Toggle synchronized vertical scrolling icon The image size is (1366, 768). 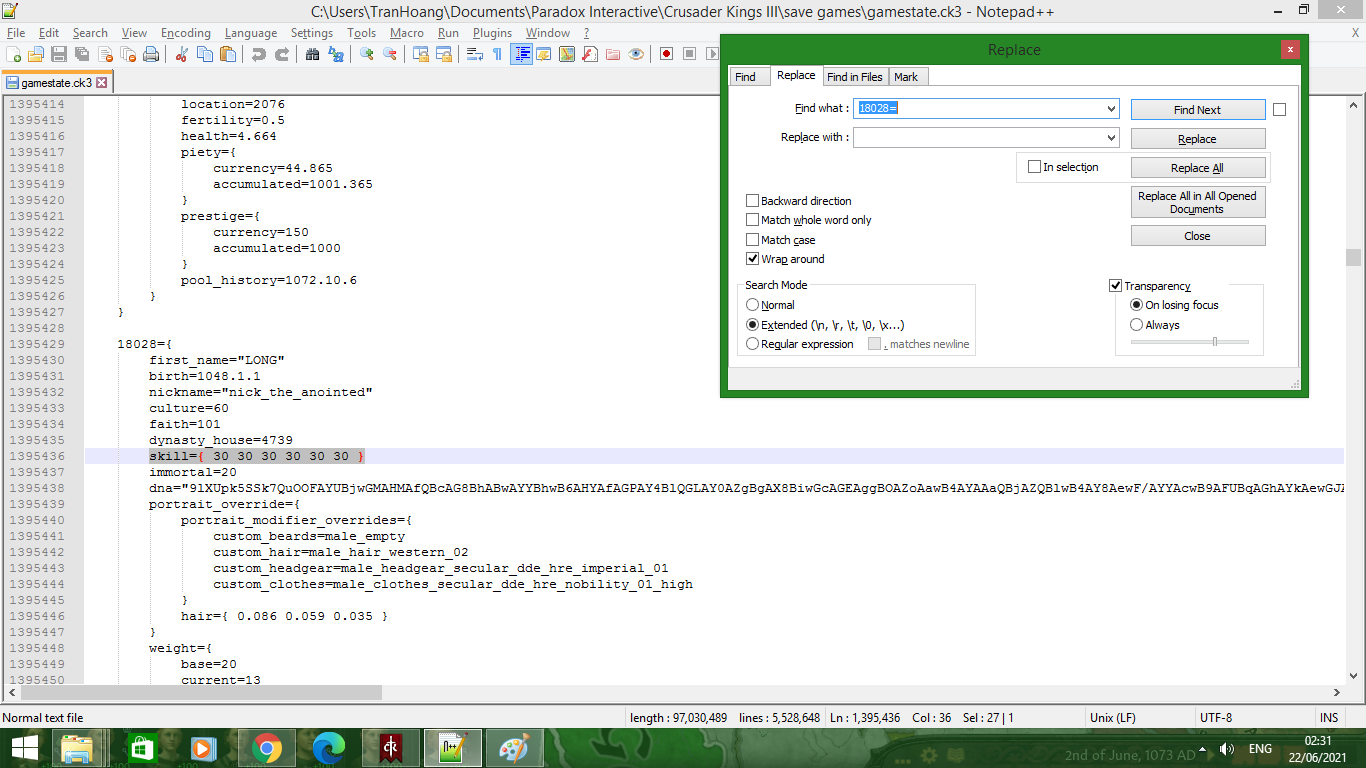421,54
